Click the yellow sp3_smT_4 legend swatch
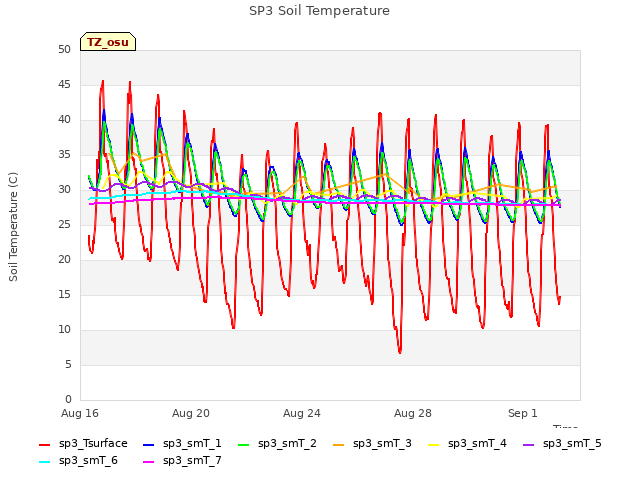640x480 pixels. (433, 444)
